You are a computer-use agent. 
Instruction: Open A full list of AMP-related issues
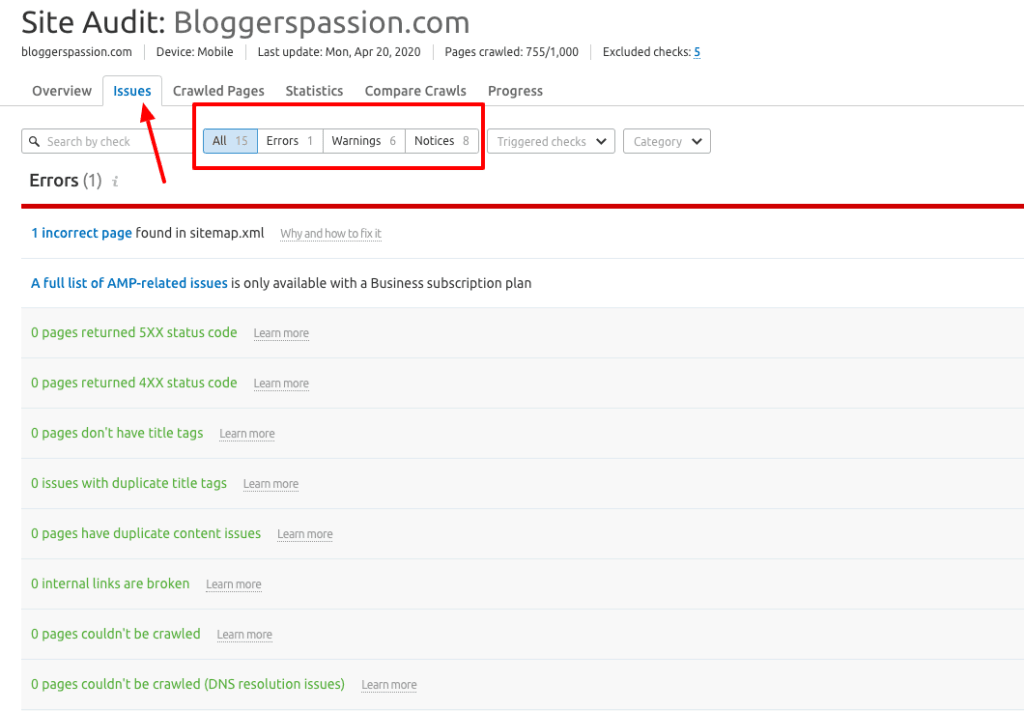(129, 283)
